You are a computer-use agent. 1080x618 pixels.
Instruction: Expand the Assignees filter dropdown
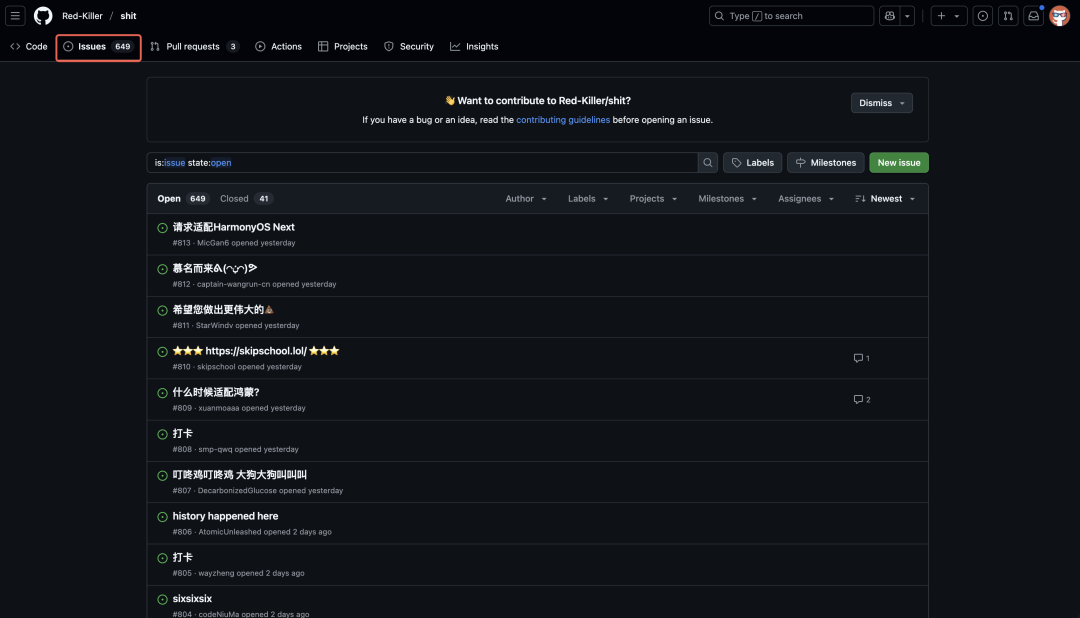(x=807, y=198)
